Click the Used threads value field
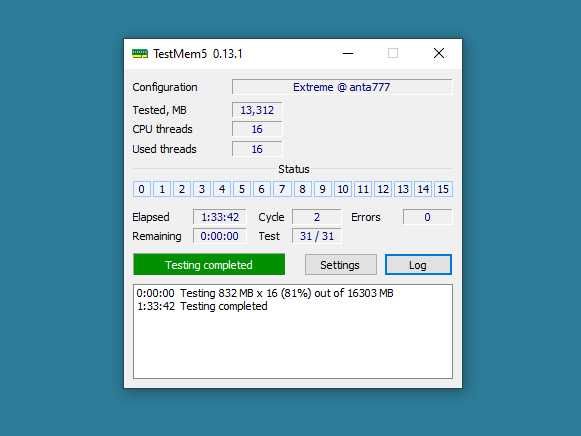This screenshot has width=581, height=436. click(x=257, y=149)
